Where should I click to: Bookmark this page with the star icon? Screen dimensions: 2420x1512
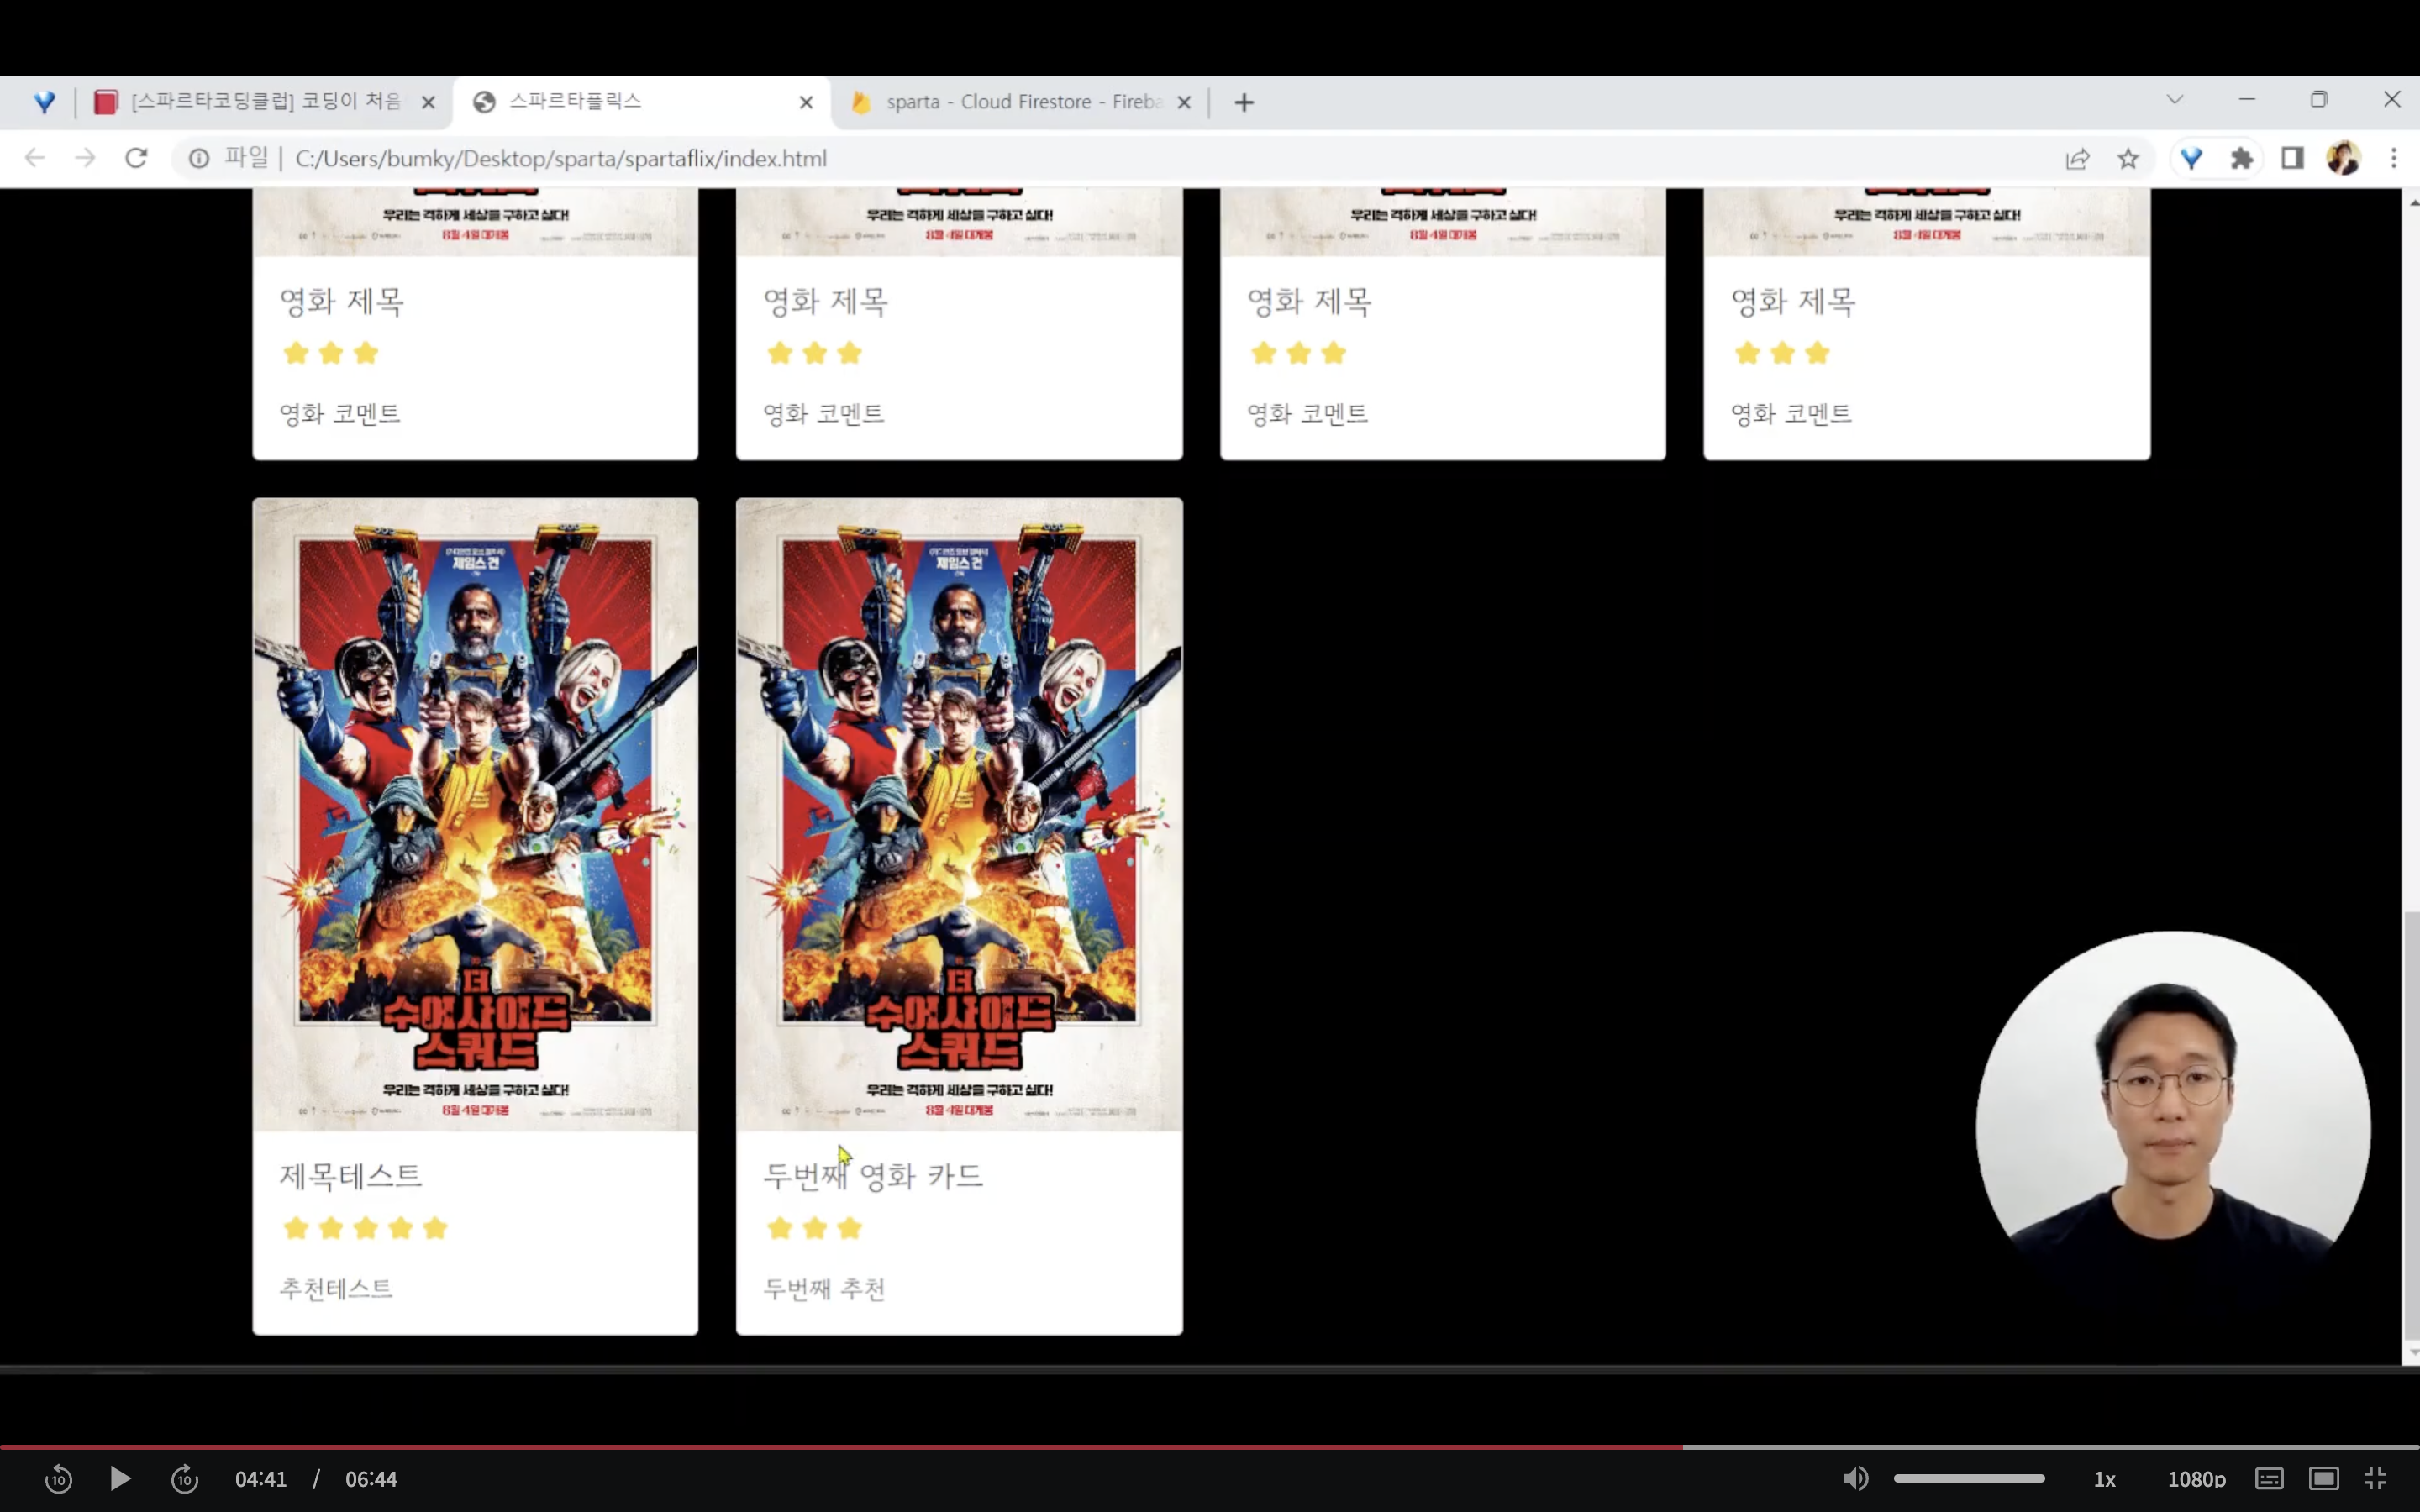2128,158
